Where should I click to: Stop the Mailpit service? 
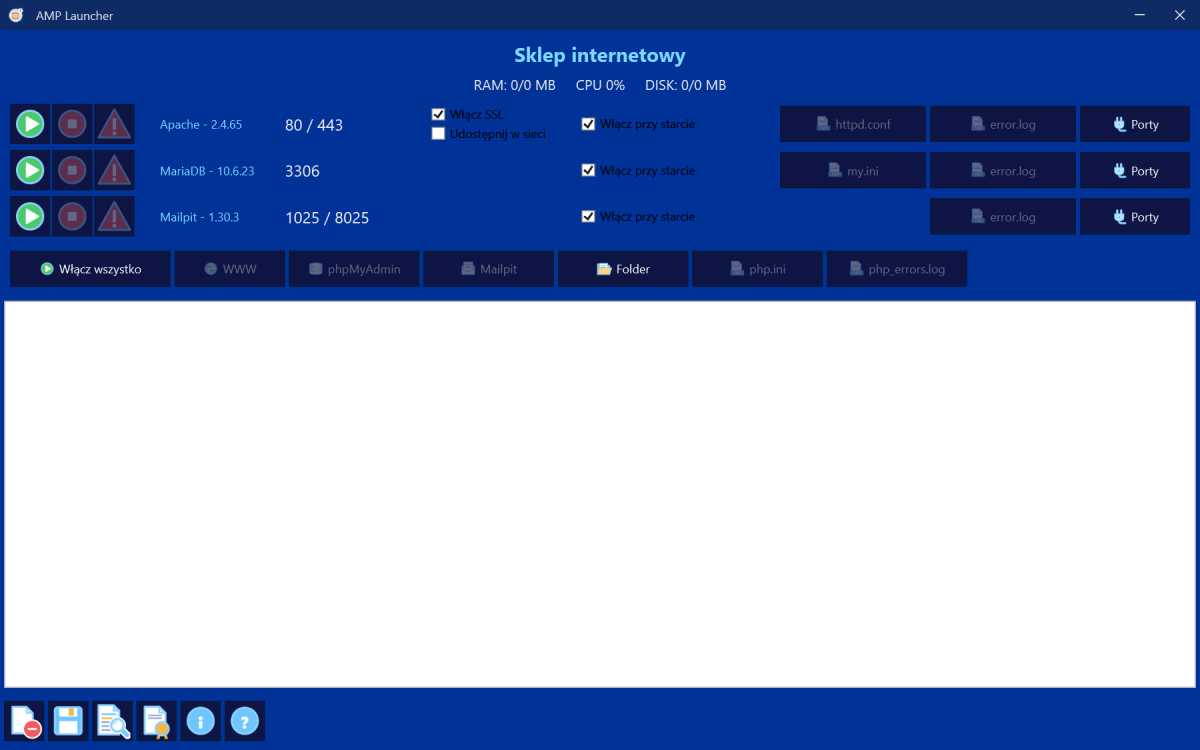72,217
